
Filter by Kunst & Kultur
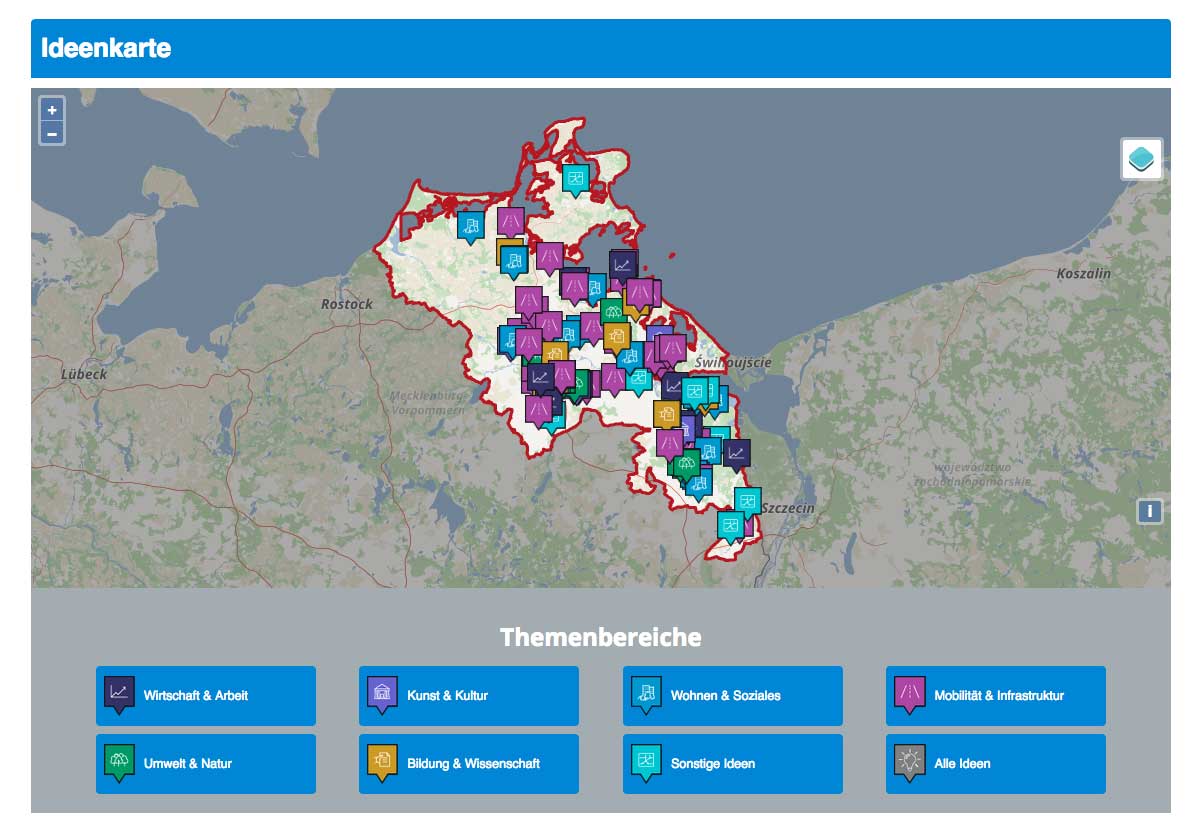point(468,695)
